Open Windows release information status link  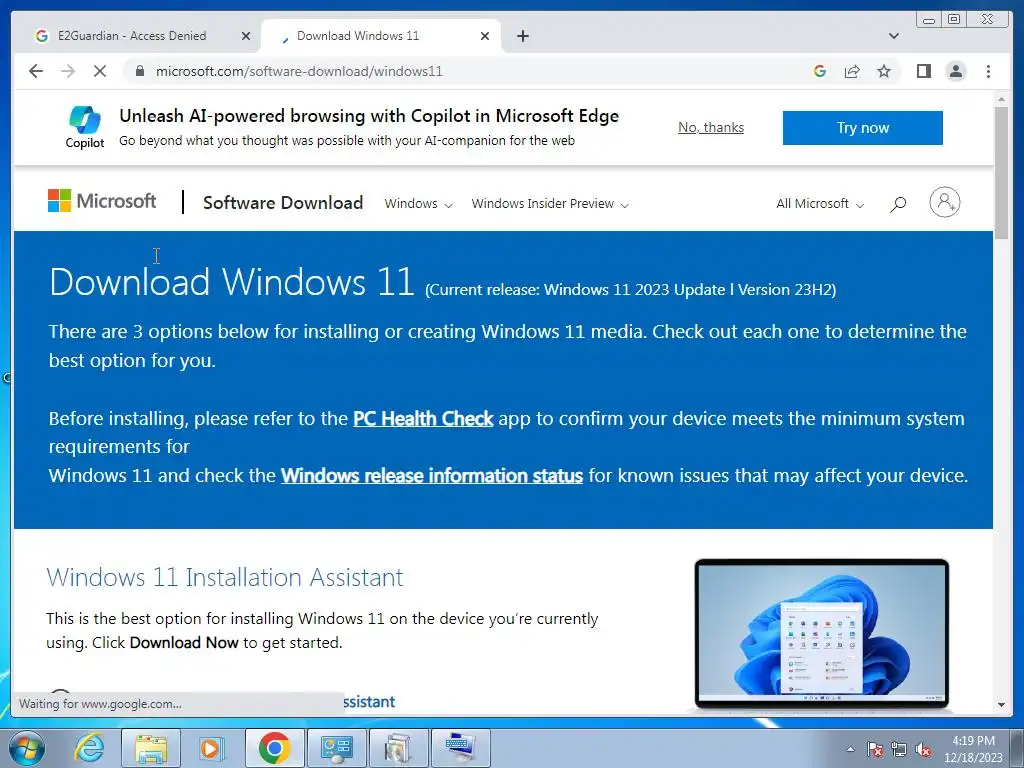[432, 475]
